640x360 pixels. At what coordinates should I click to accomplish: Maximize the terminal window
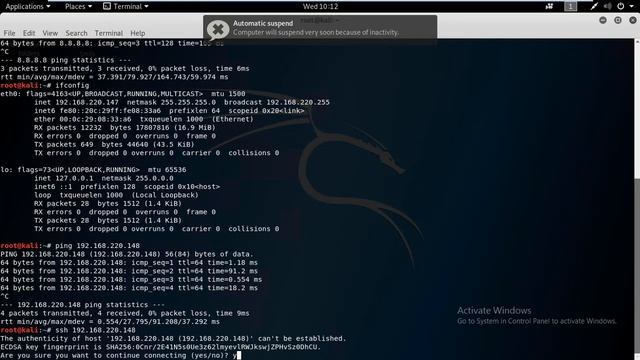coord(618,20)
